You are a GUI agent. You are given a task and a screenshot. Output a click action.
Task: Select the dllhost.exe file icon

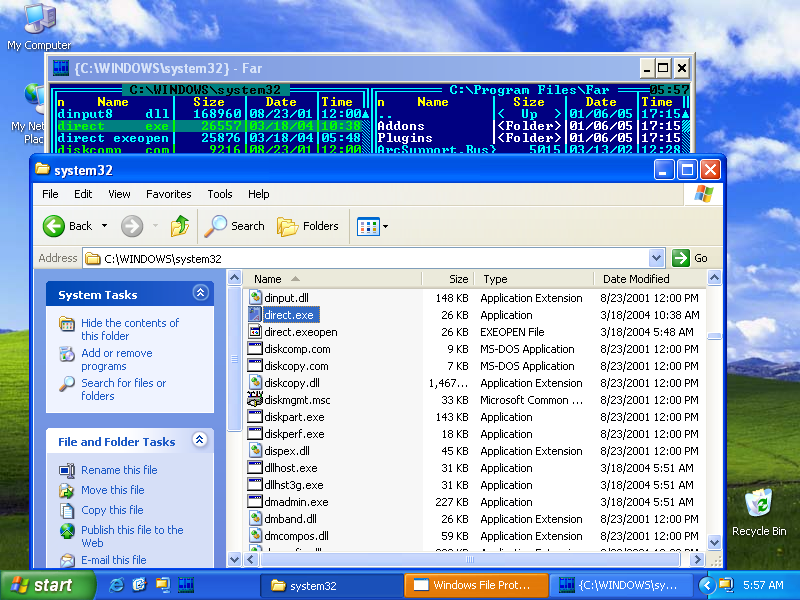255,468
